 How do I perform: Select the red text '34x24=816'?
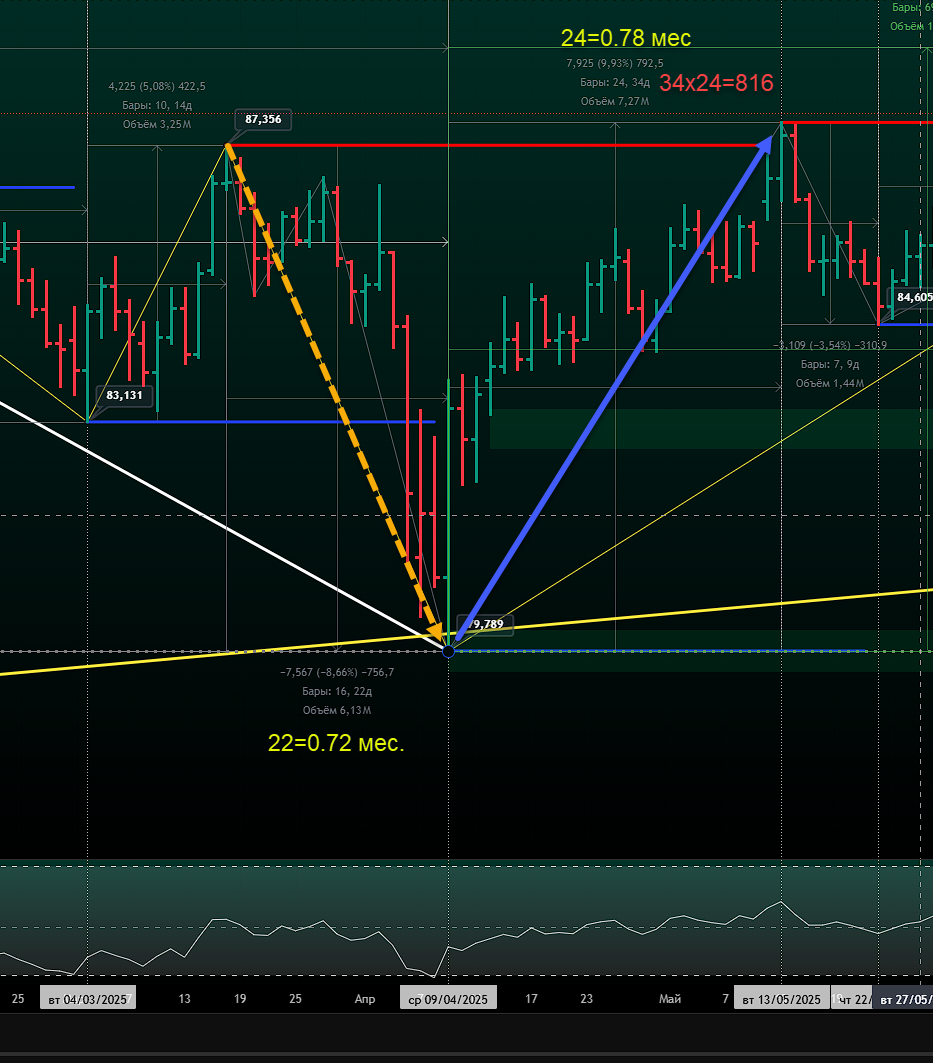pos(716,83)
